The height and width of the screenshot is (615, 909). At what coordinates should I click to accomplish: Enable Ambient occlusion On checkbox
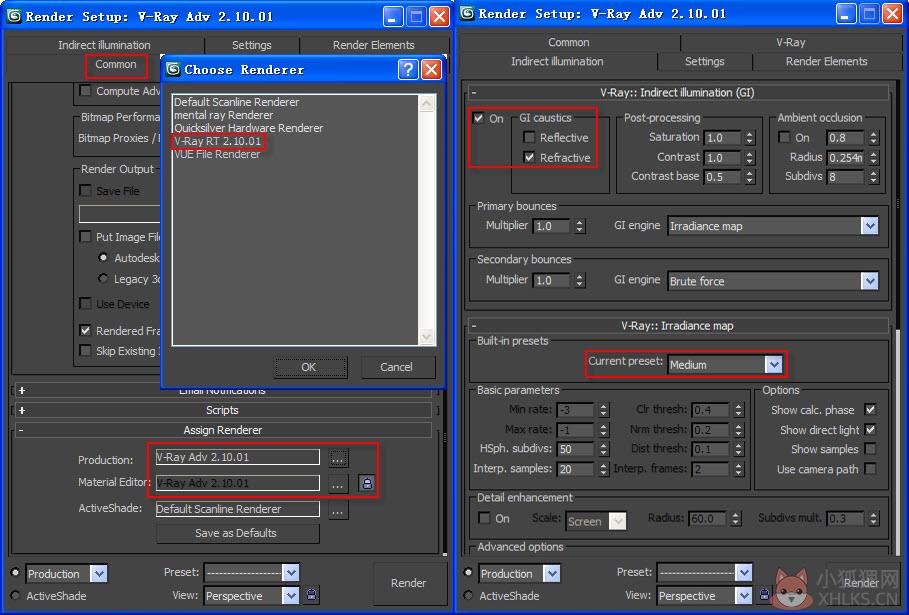[784, 137]
